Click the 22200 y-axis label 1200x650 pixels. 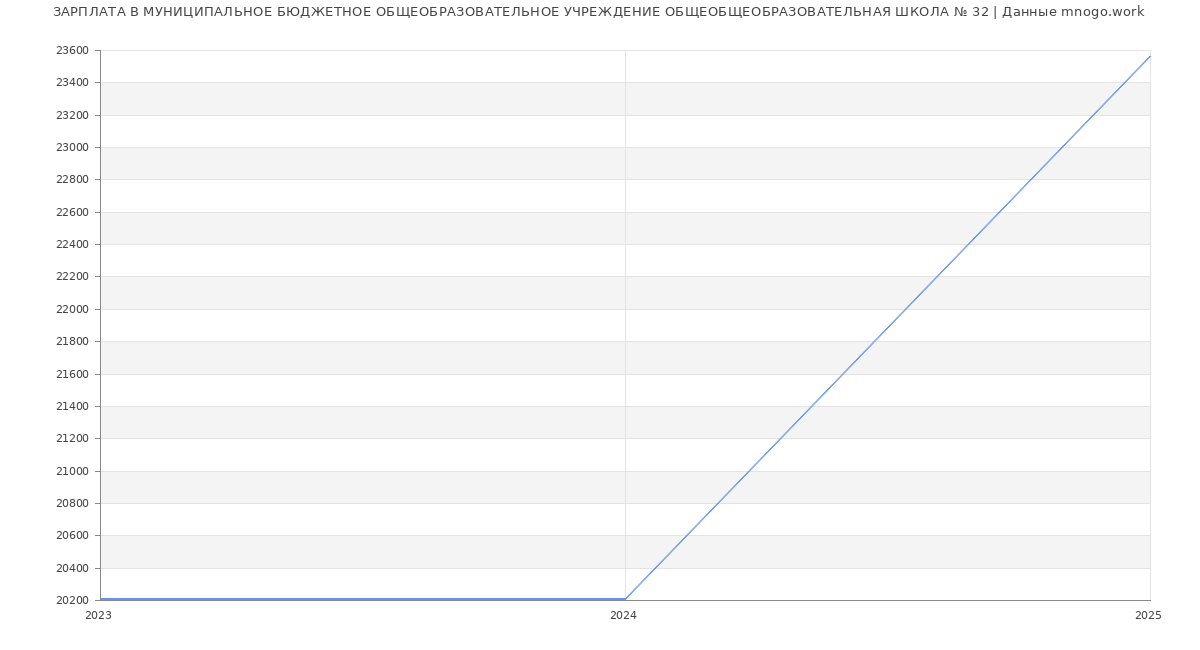[72, 277]
